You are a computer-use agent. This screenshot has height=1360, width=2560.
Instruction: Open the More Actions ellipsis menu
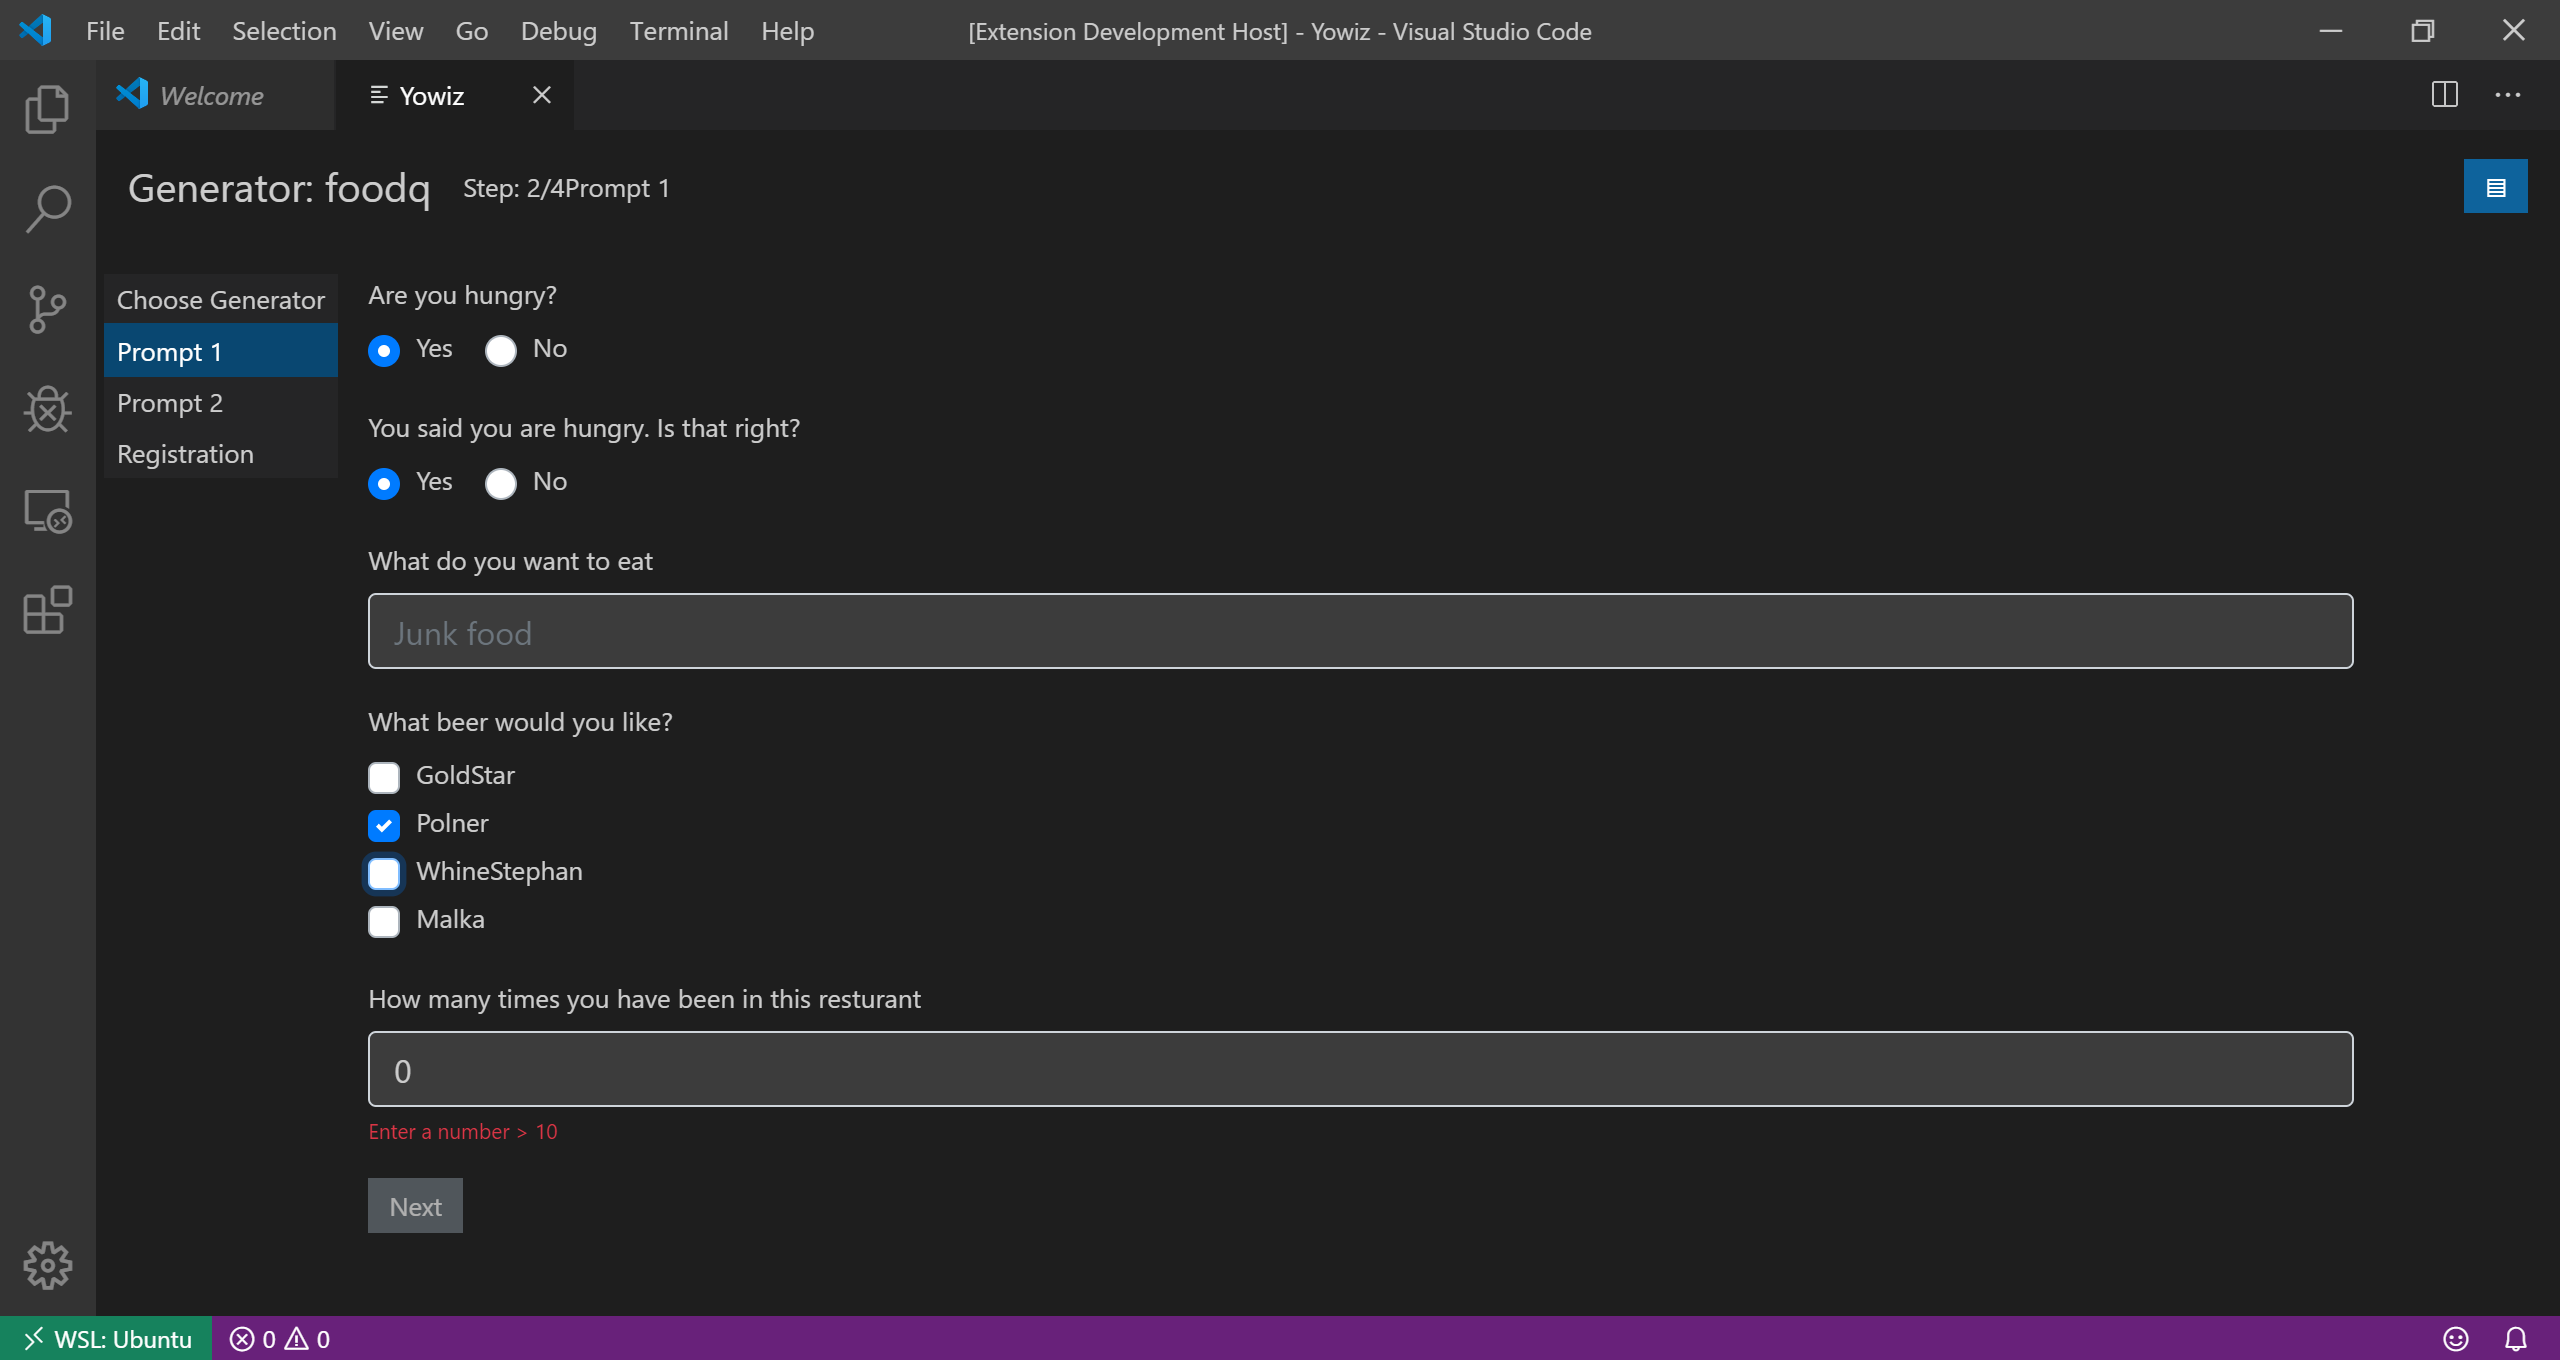(x=2507, y=95)
